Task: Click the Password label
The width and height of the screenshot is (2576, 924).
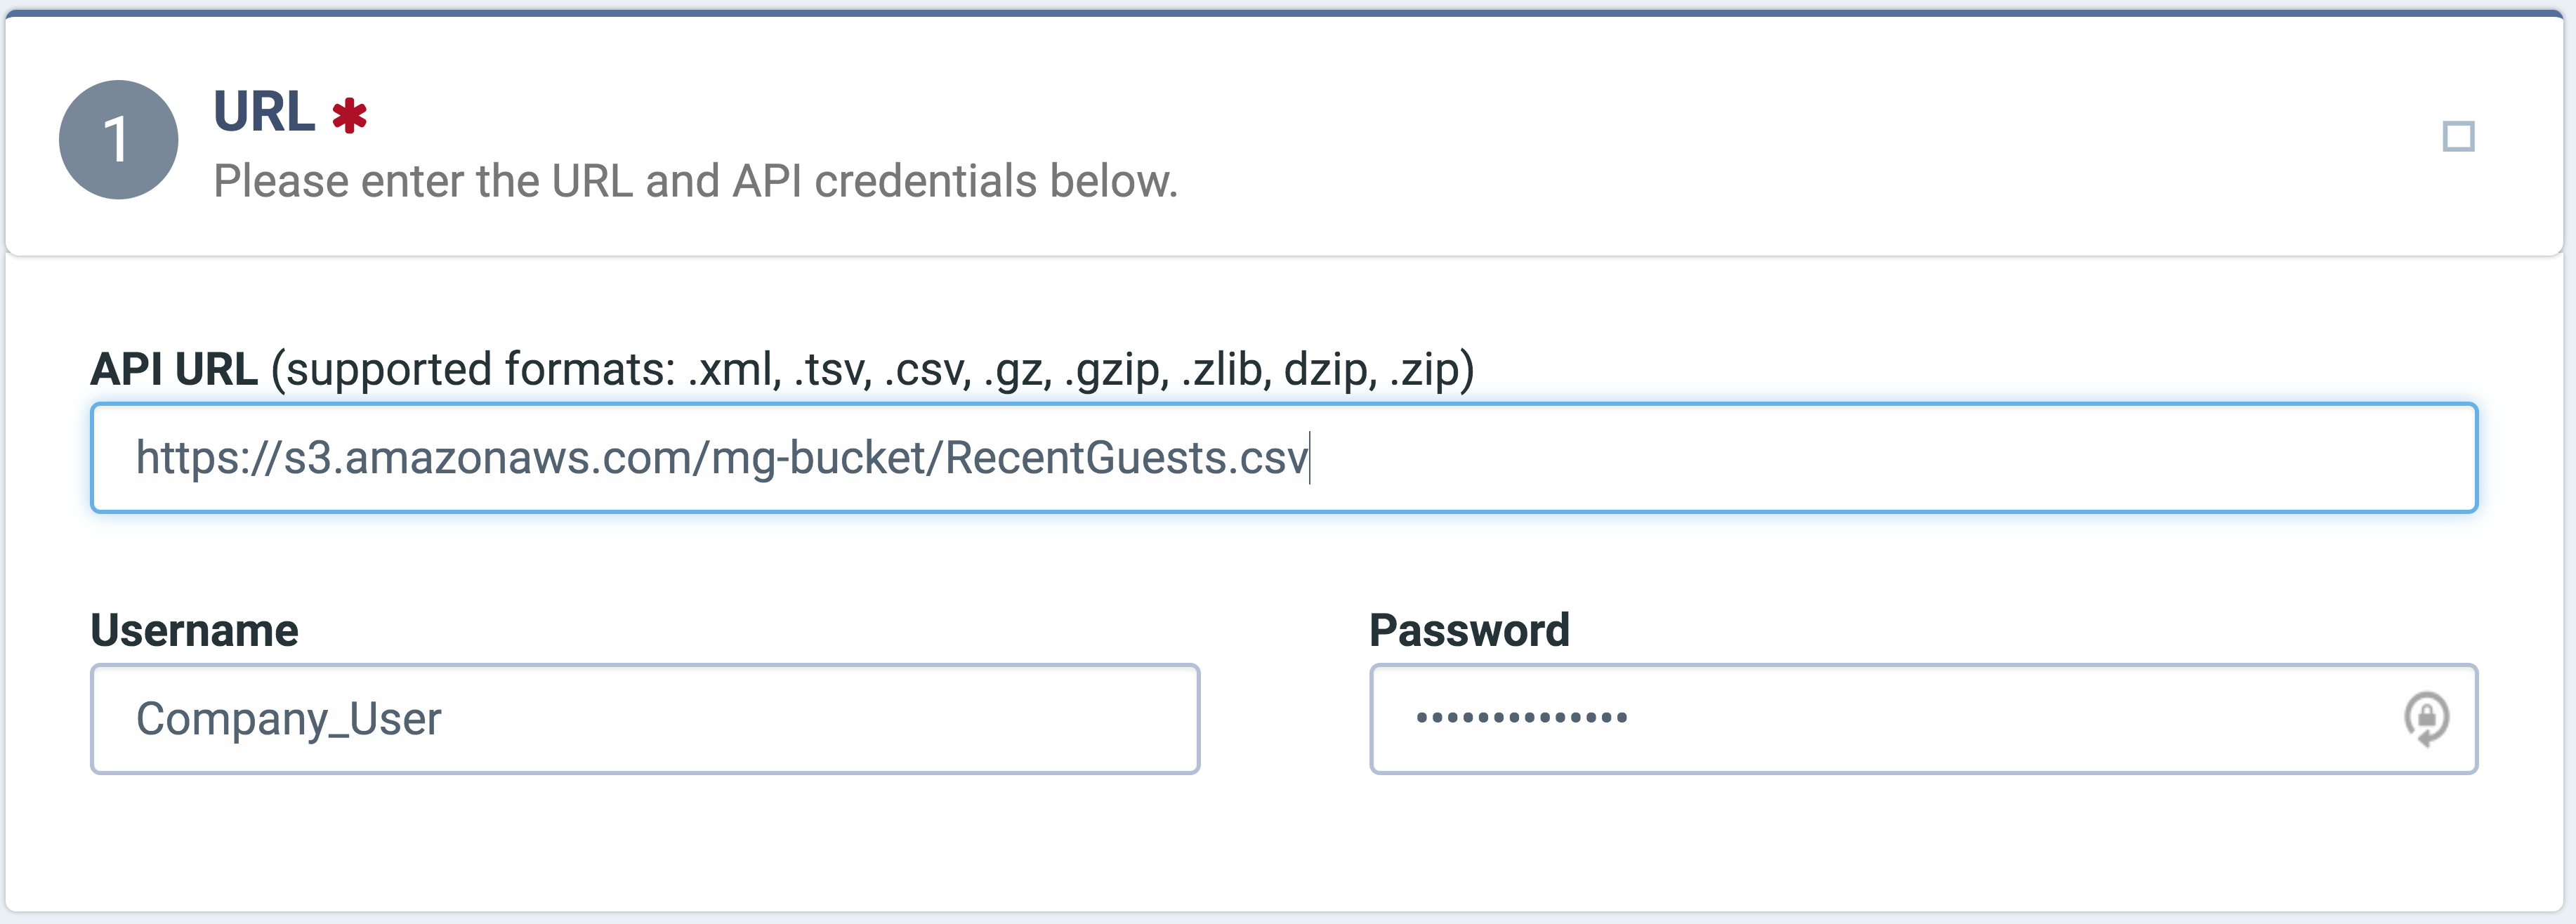Action: tap(1469, 630)
